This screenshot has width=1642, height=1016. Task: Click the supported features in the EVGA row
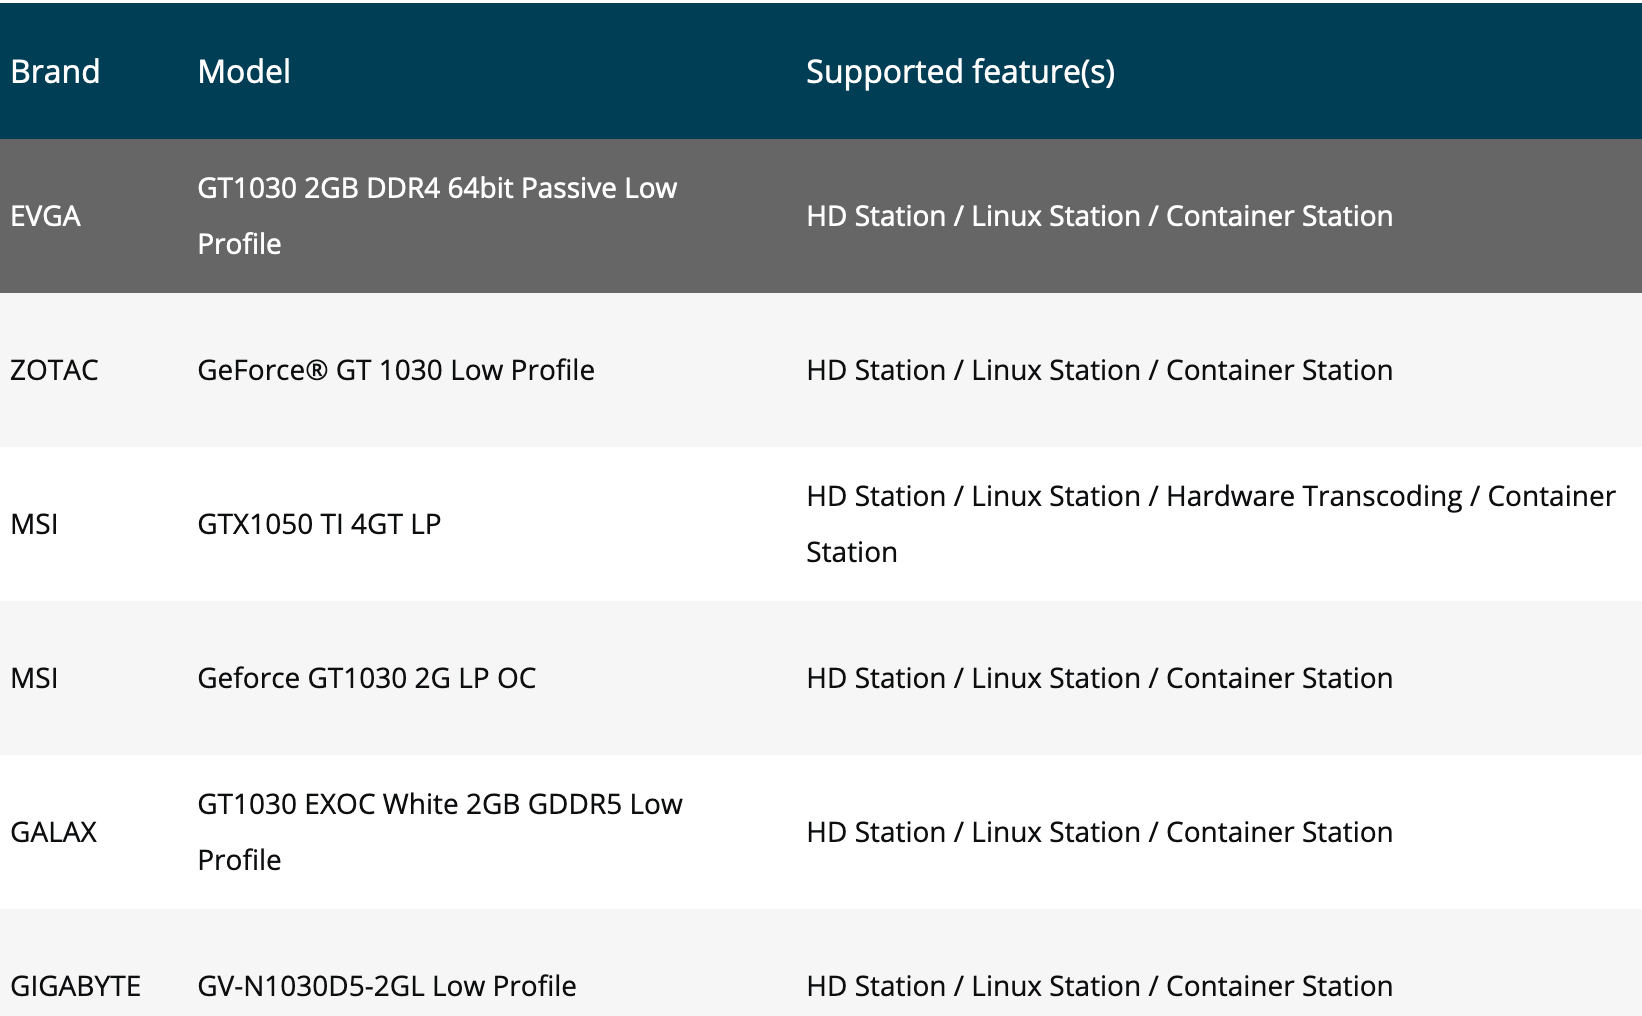coord(1099,216)
